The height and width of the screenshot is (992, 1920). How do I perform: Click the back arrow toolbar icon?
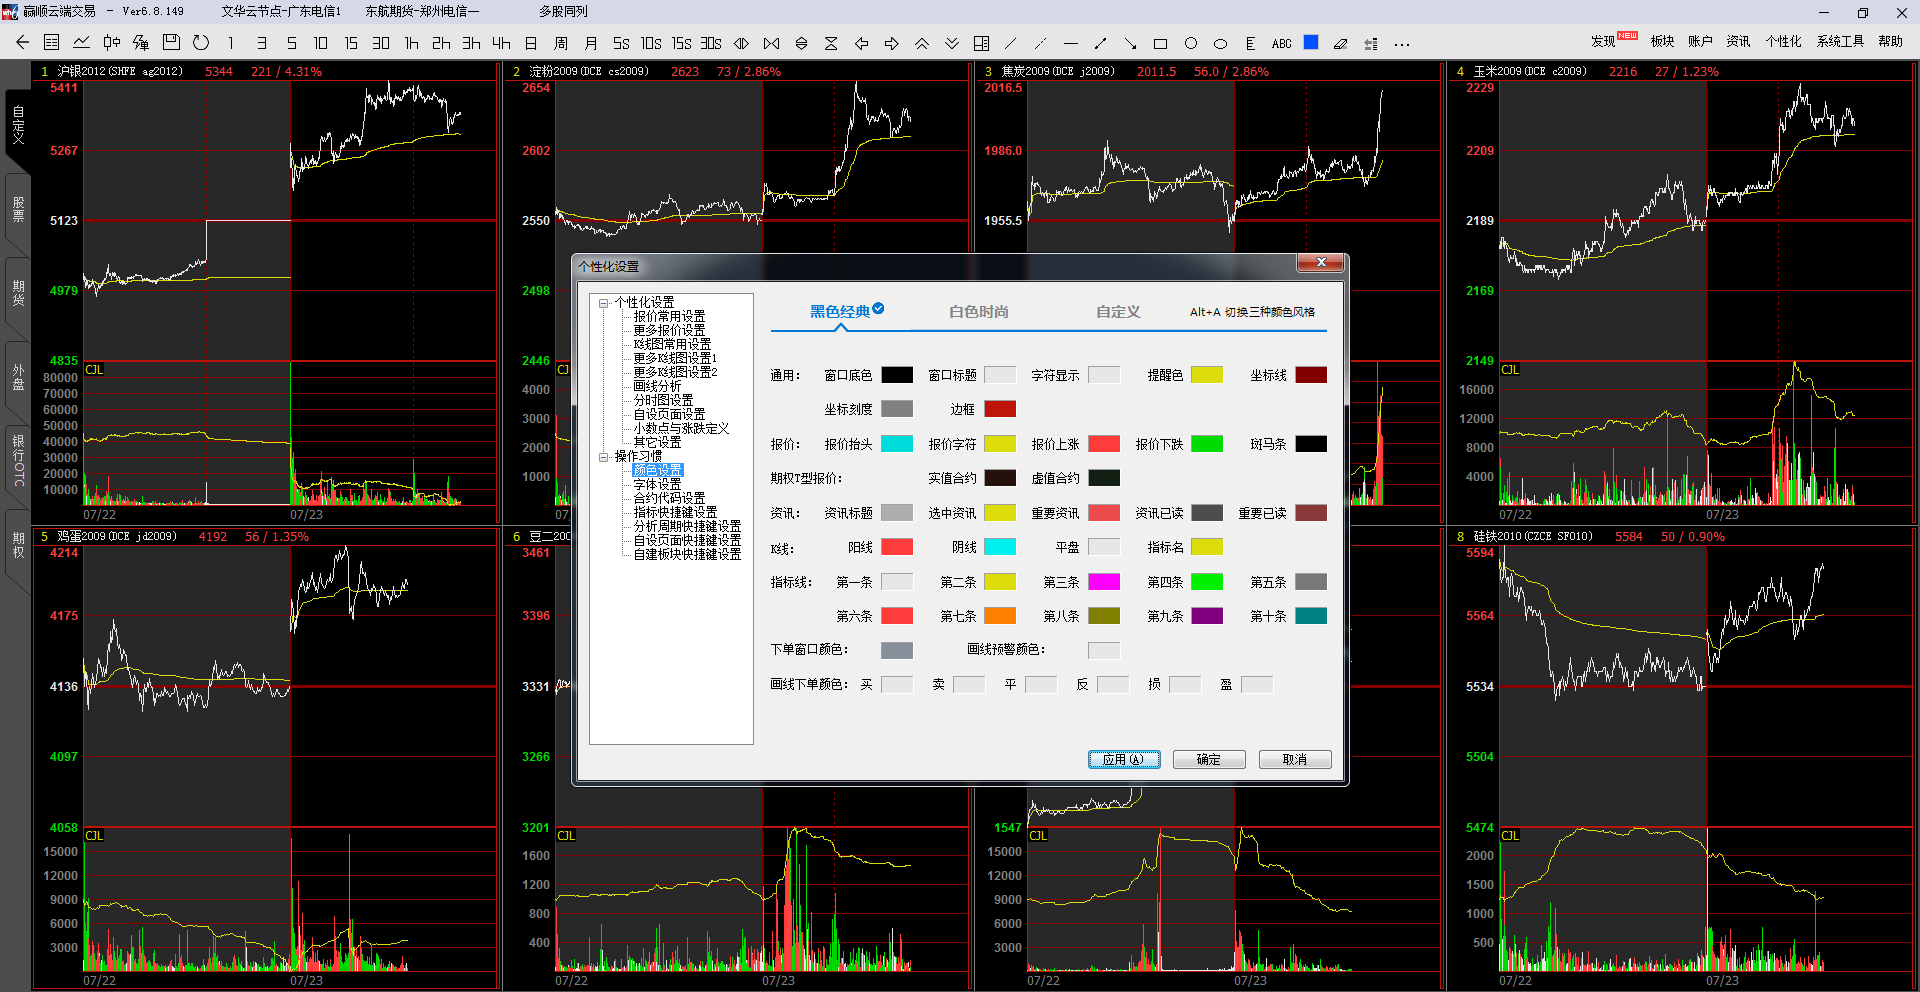click(x=23, y=43)
